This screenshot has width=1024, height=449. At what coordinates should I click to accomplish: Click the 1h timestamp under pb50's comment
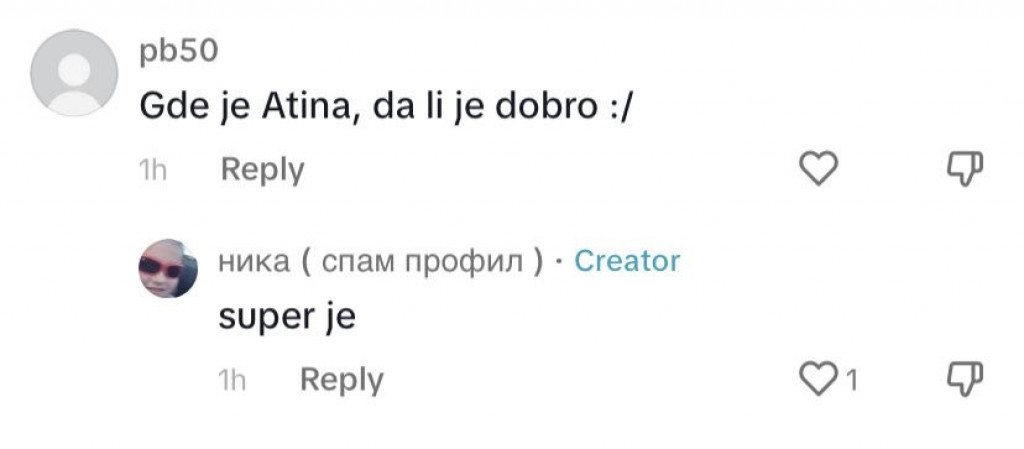pyautogui.click(x=152, y=171)
